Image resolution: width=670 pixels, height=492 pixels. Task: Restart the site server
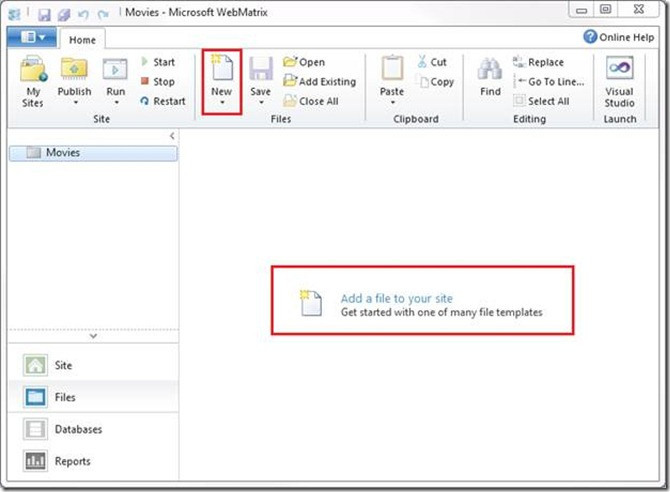point(163,101)
